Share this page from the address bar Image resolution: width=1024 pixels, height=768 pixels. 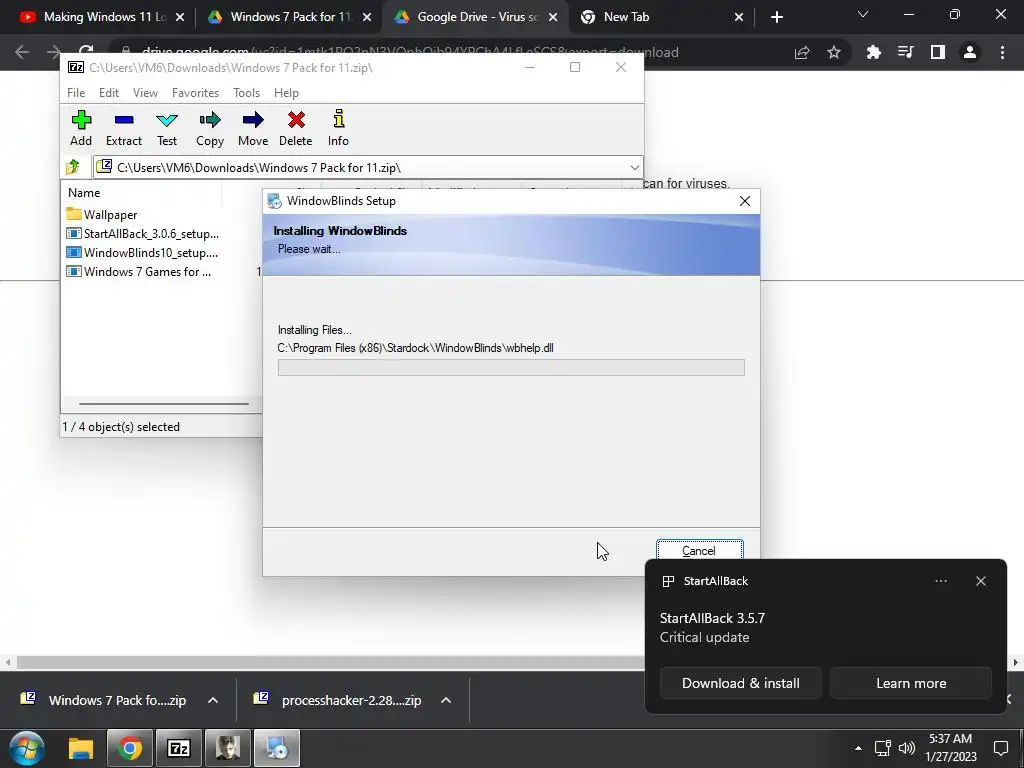(802, 52)
